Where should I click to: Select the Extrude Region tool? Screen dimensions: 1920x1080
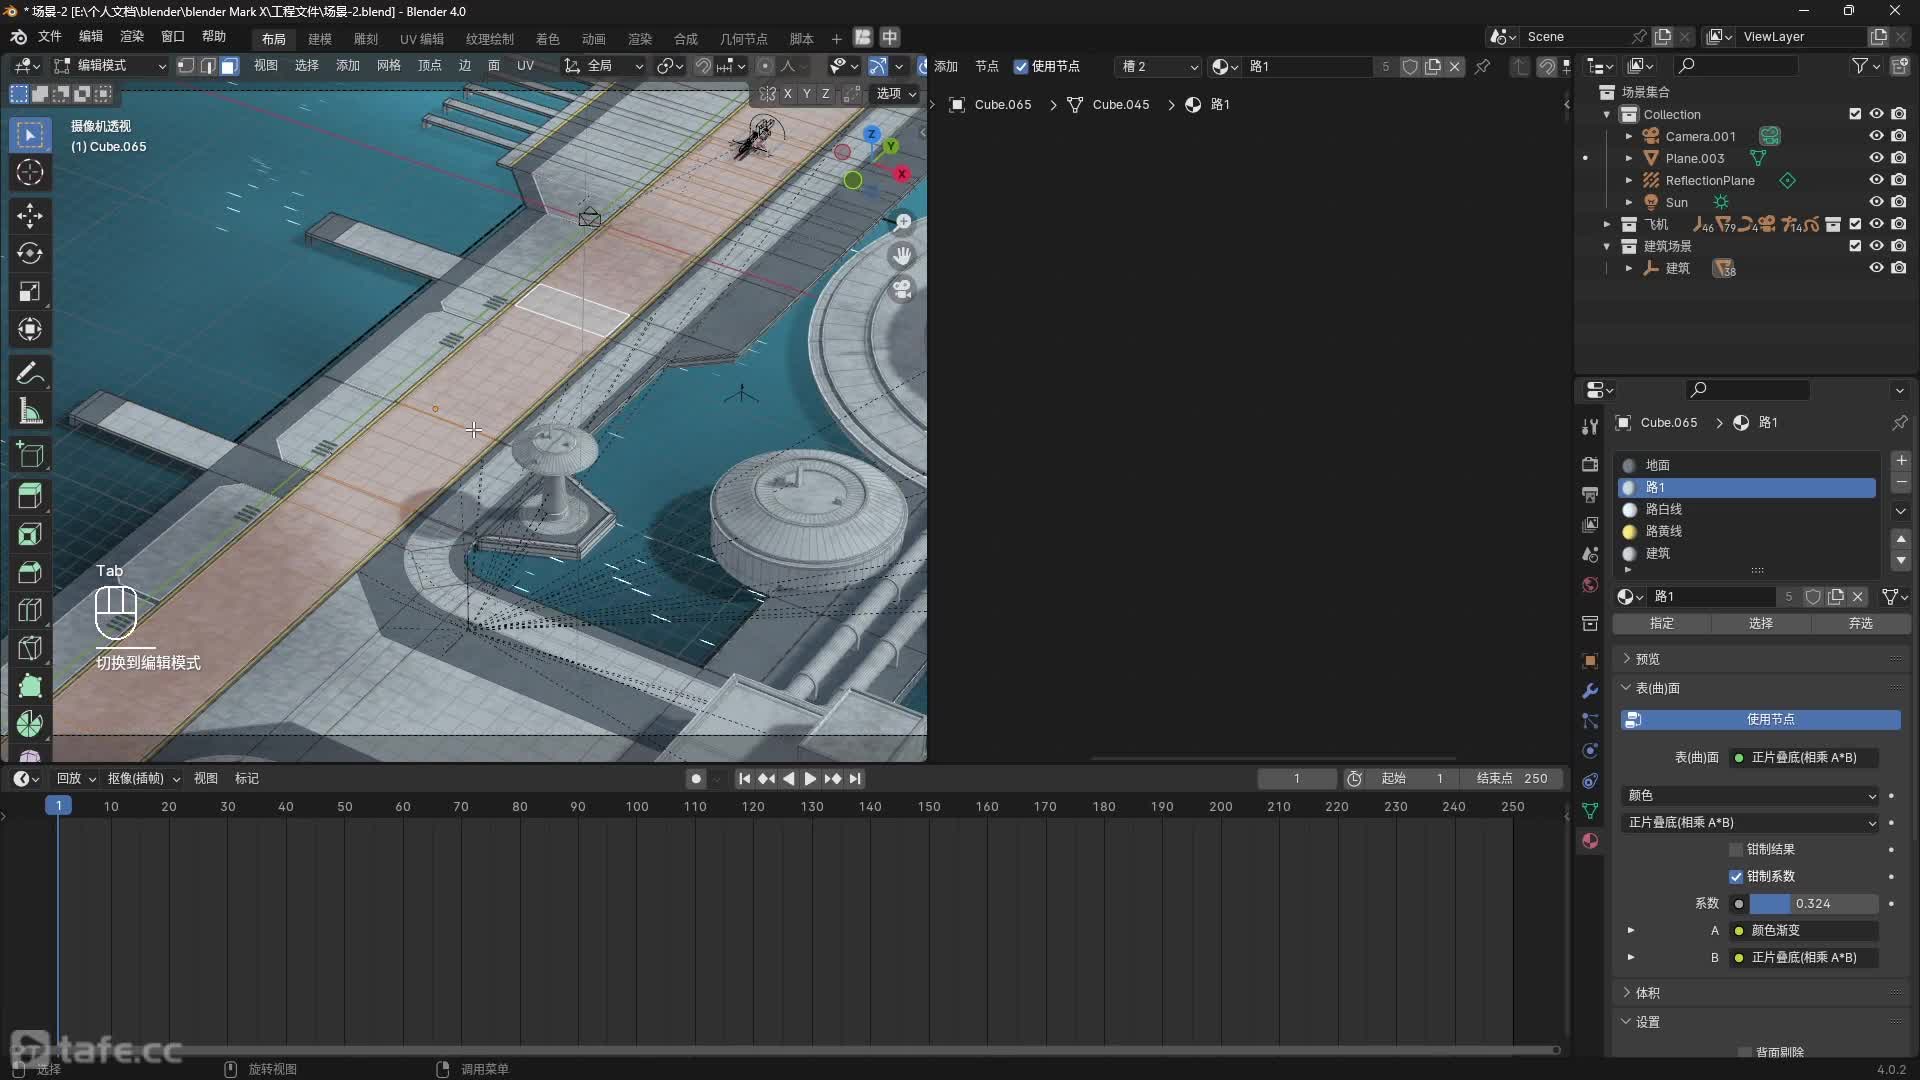click(x=30, y=496)
